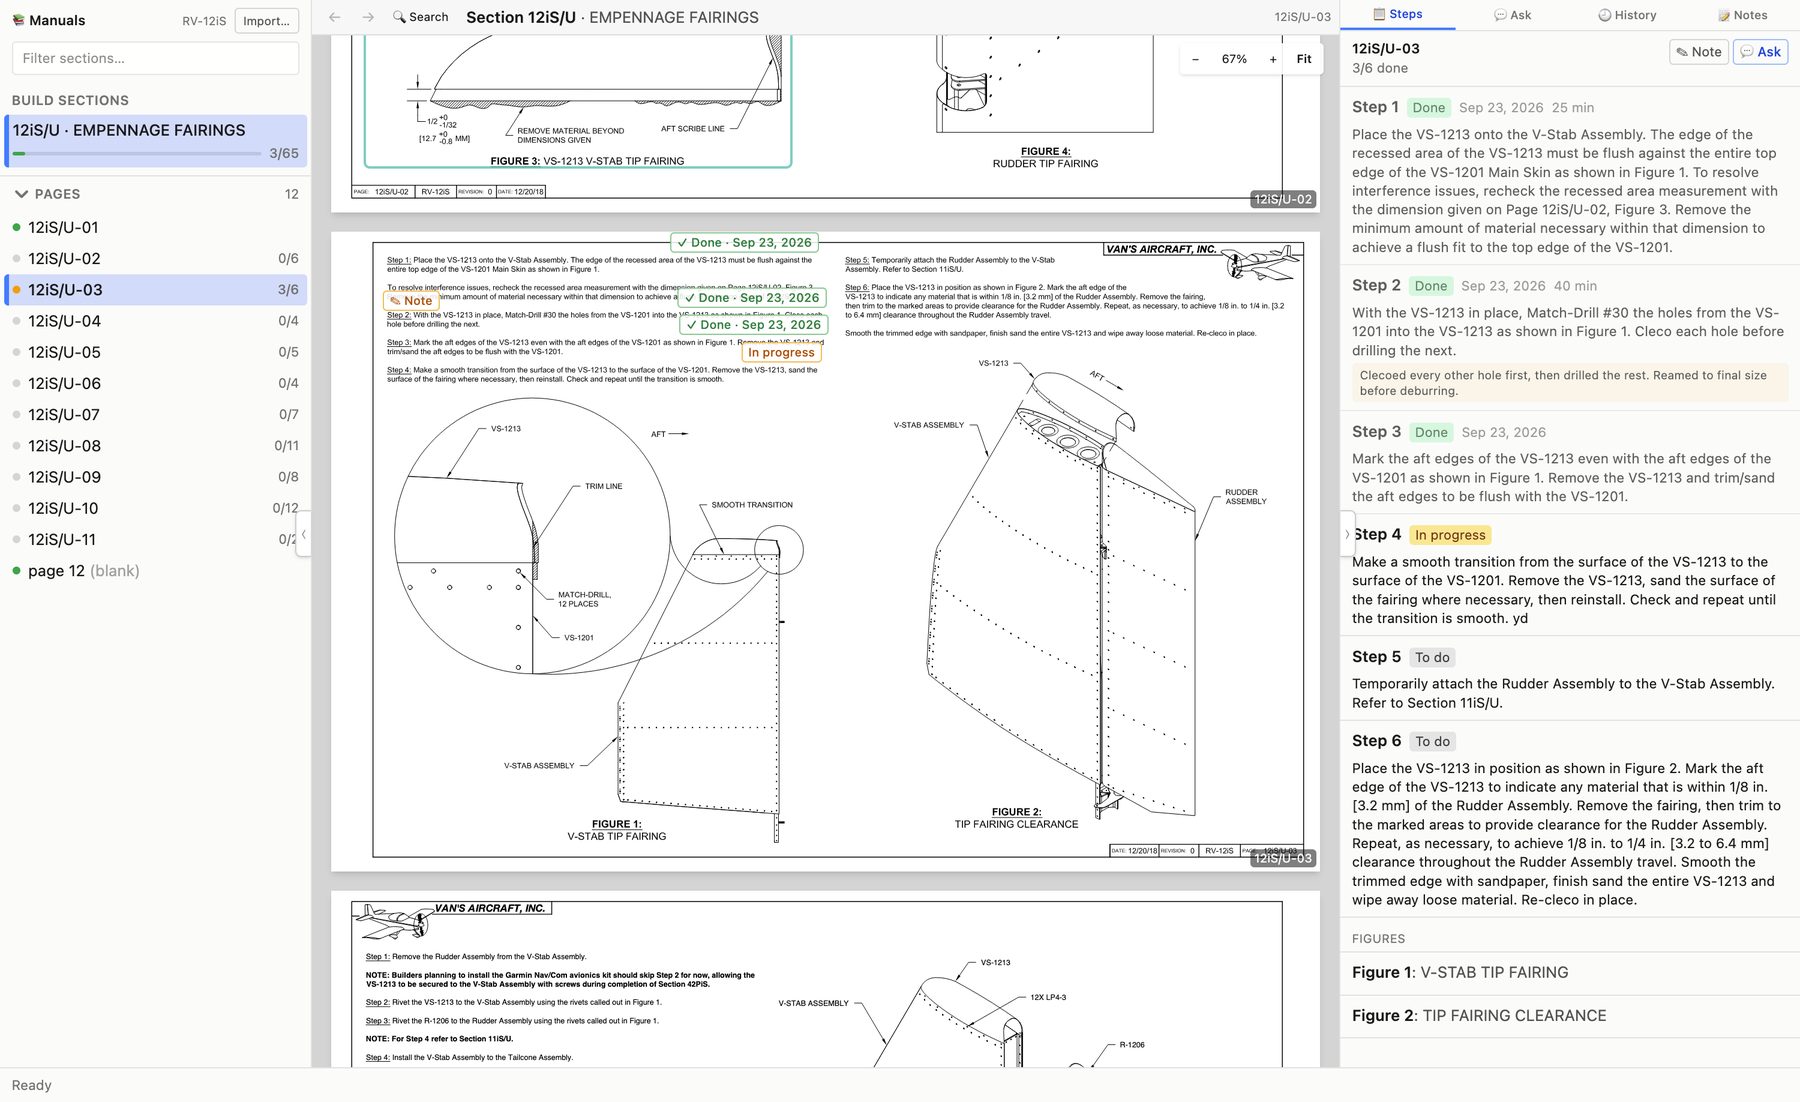Click the 12iS/U-02 page label badge
This screenshot has height=1102, width=1800.
point(1282,199)
